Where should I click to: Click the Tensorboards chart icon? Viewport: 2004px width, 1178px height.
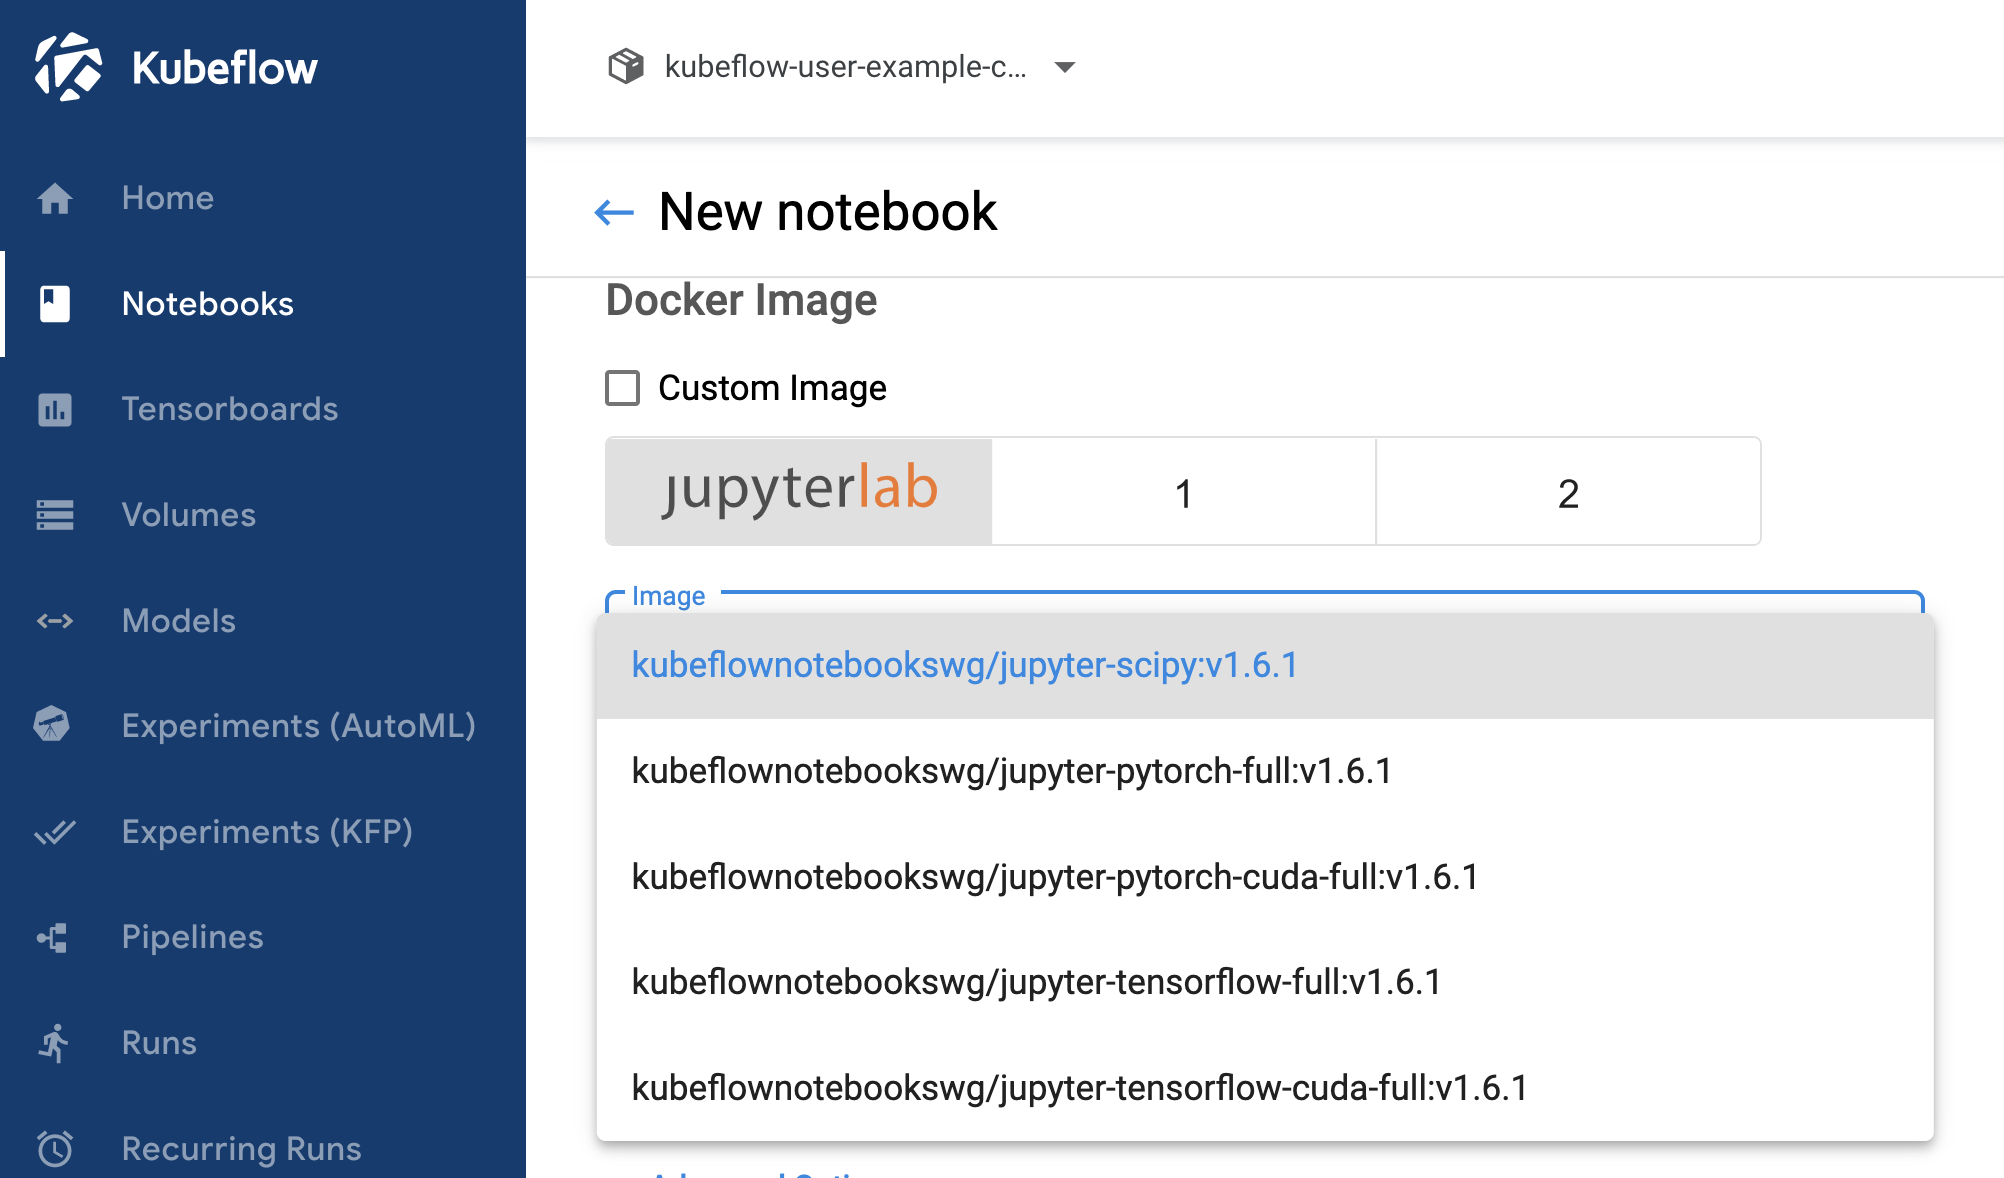55,409
